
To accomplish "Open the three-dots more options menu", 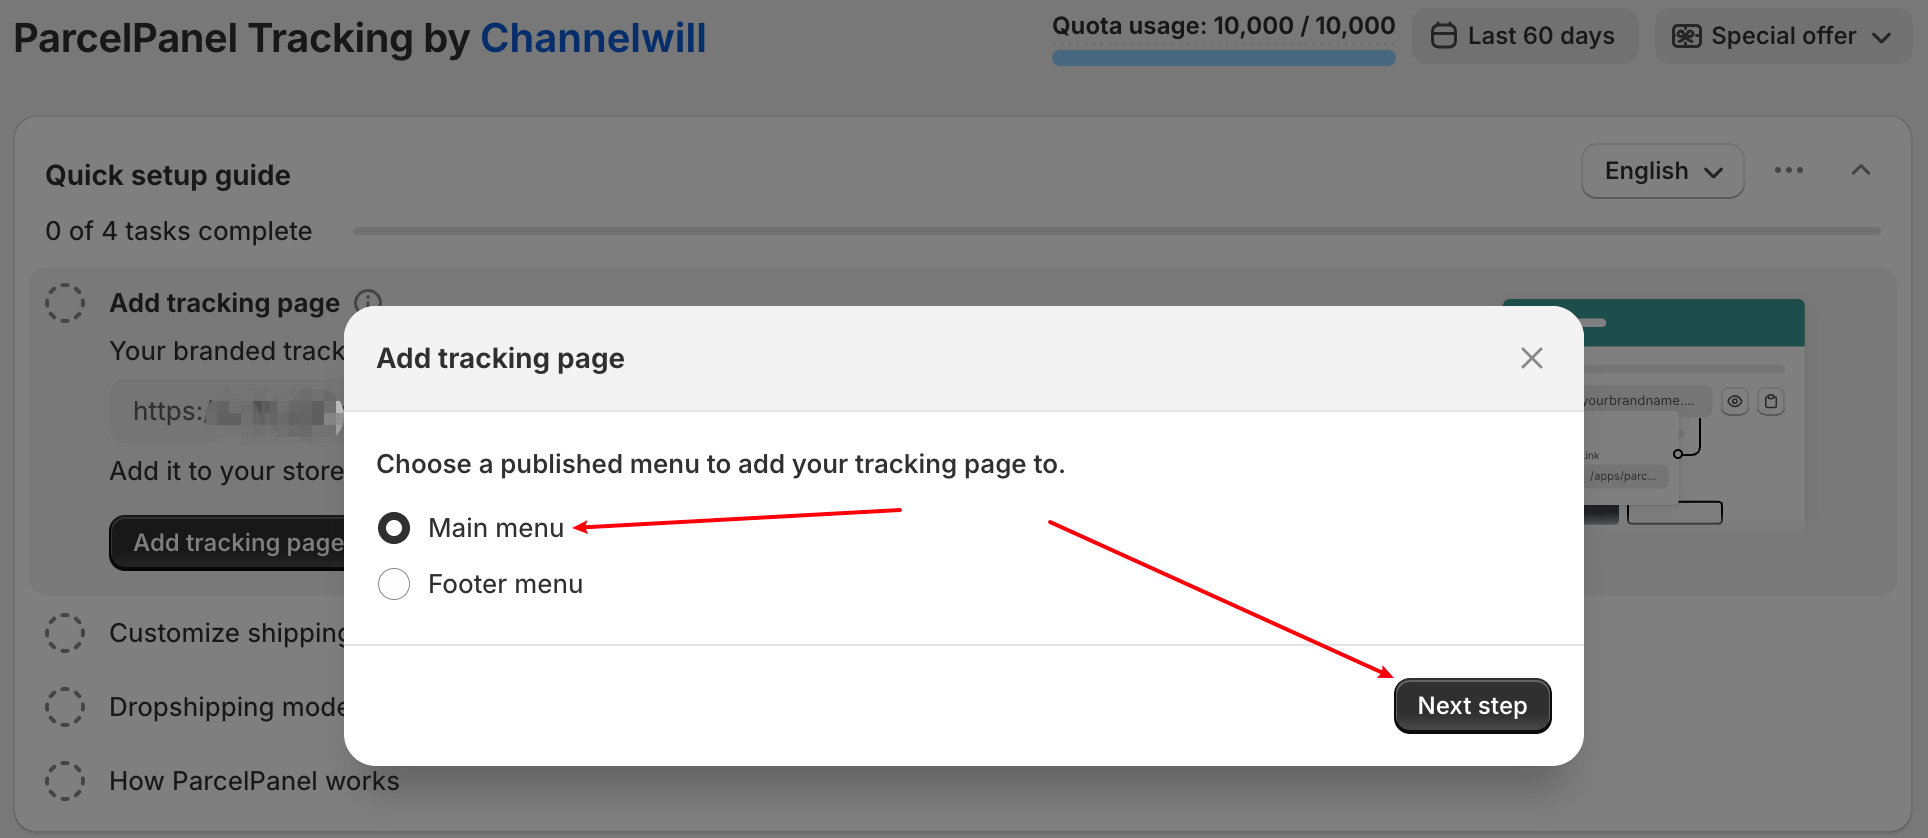I will click(1789, 170).
